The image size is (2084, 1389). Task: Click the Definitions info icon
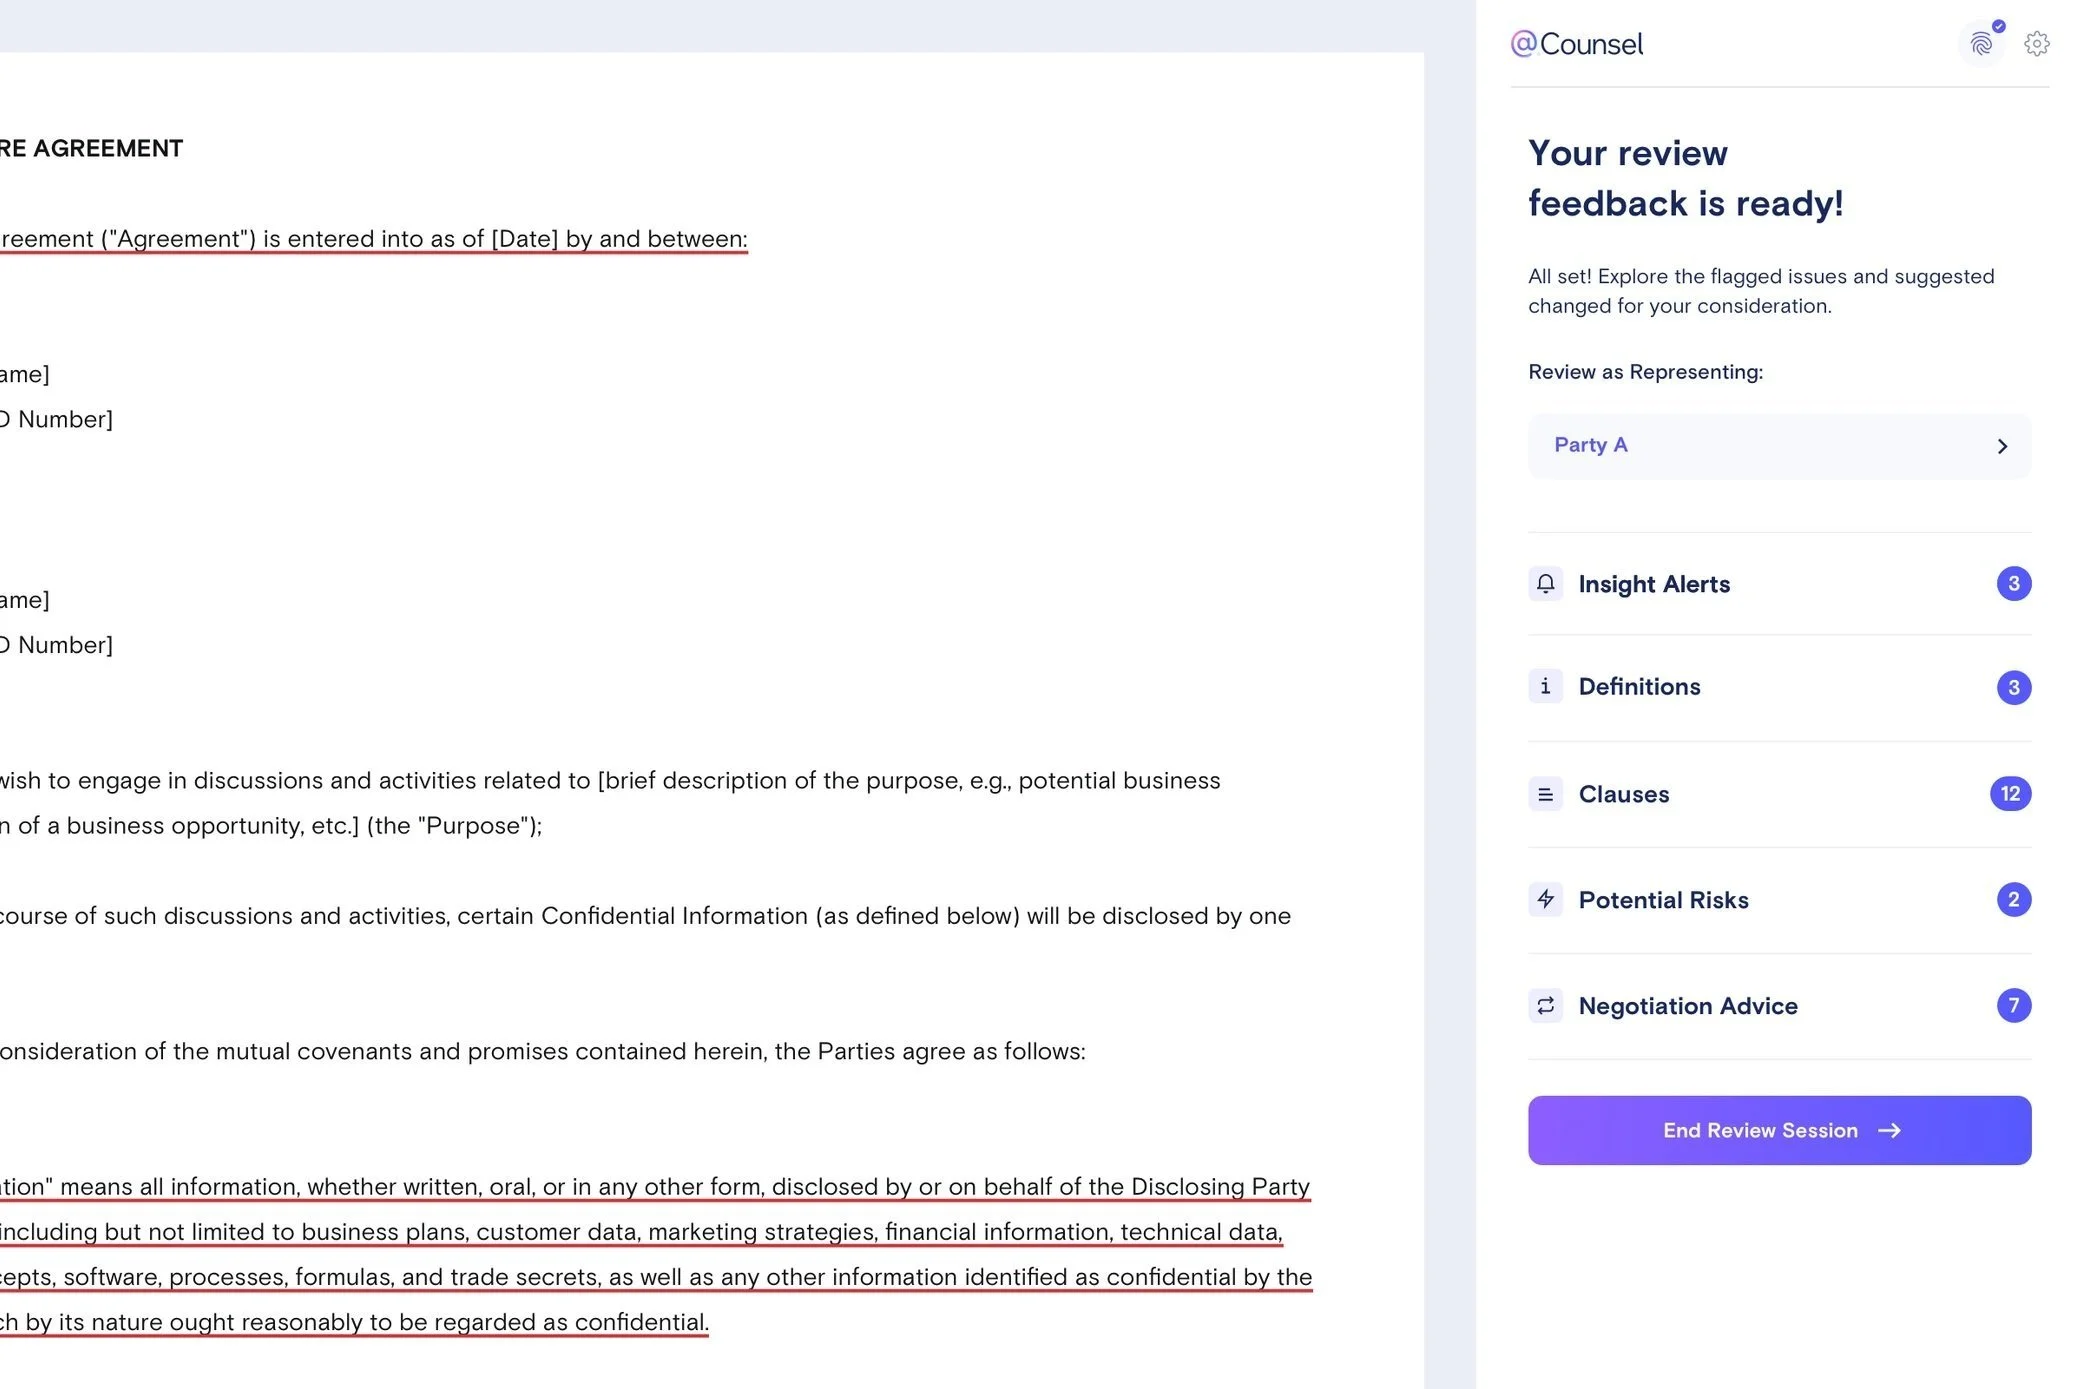(1545, 687)
